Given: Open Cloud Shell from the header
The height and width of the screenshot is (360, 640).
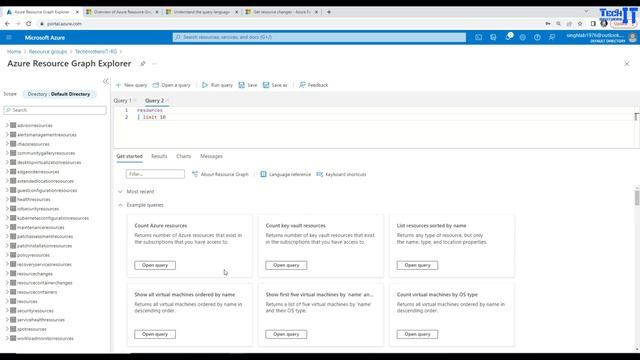Looking at the screenshot, I should 478,38.
